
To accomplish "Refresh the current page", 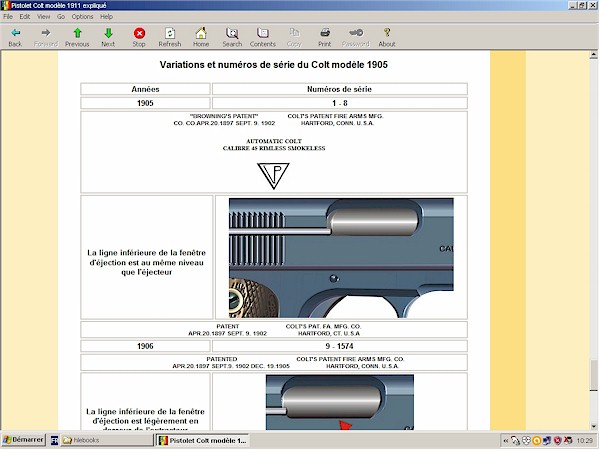I will click(170, 37).
